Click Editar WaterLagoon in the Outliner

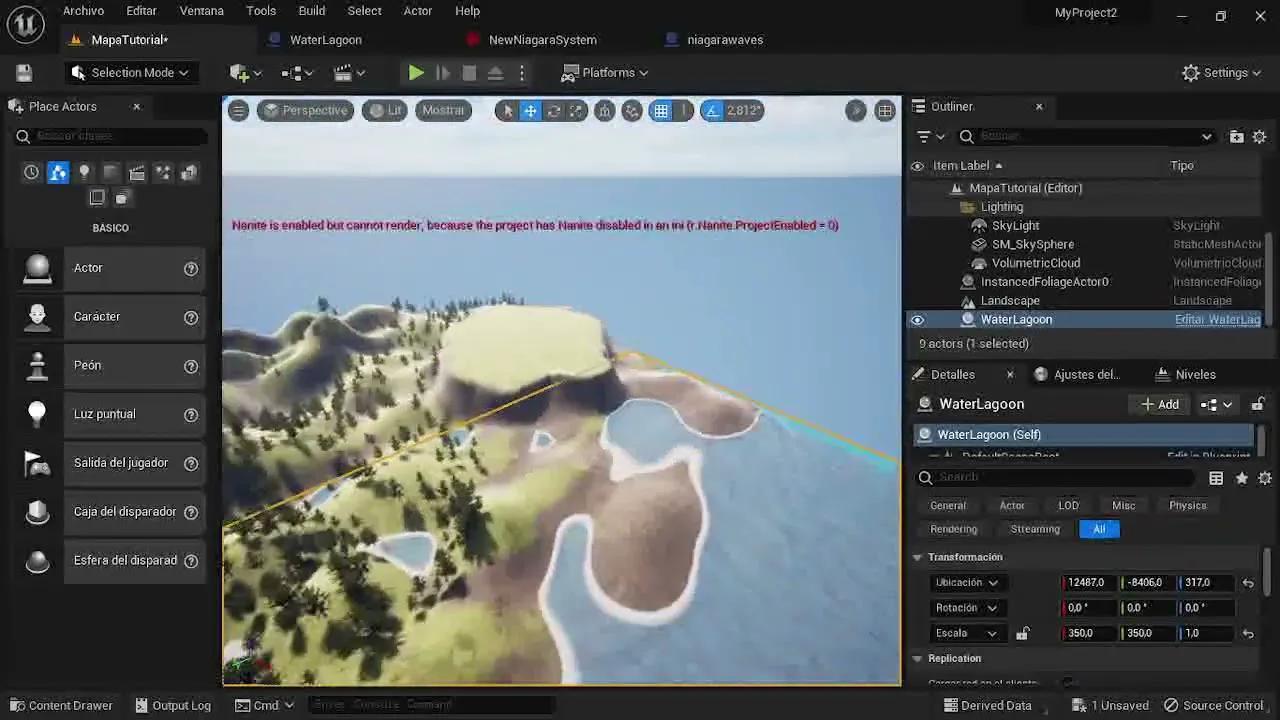pos(1217,319)
